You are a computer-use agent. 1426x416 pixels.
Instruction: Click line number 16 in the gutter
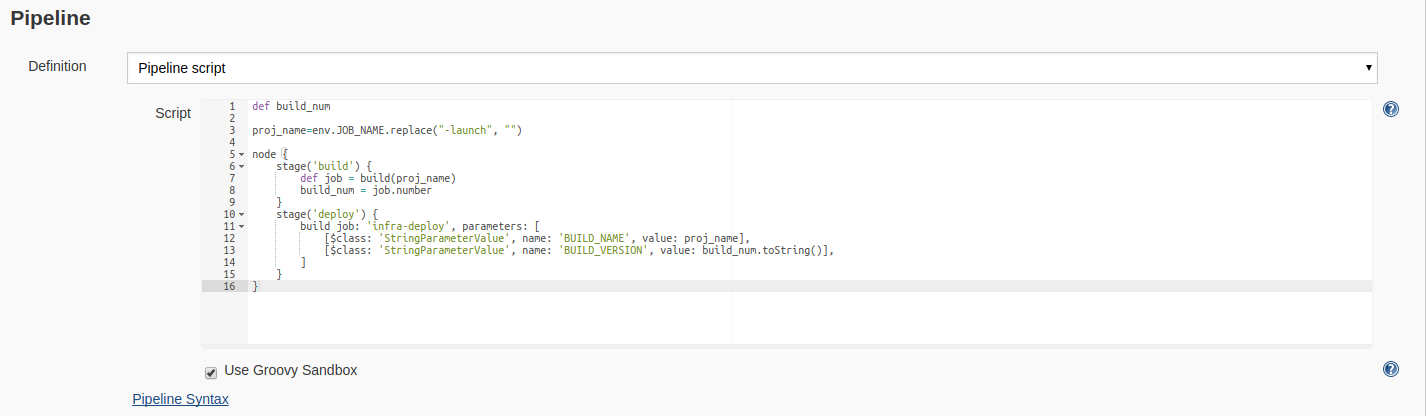coord(229,286)
